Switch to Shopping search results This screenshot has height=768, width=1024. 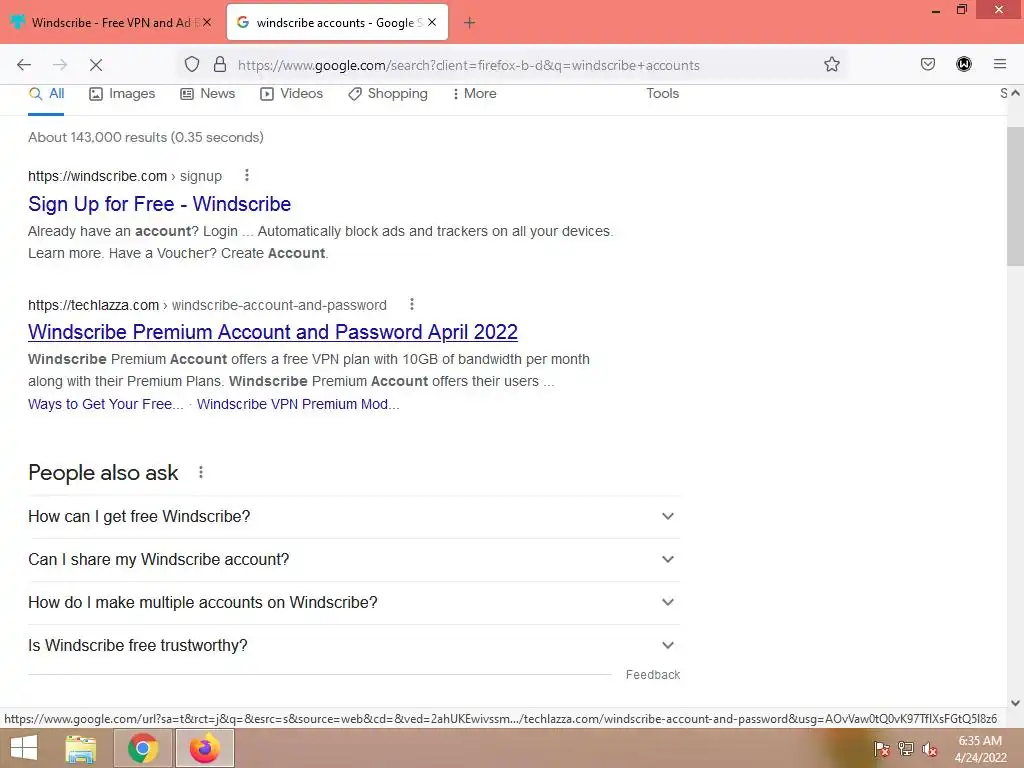pos(388,93)
